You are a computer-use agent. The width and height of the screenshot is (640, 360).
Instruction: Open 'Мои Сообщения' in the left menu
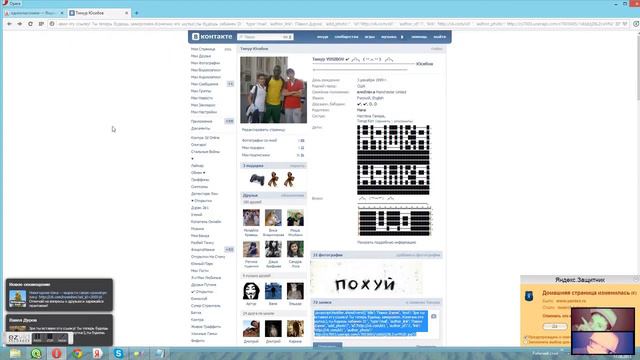coord(204,84)
